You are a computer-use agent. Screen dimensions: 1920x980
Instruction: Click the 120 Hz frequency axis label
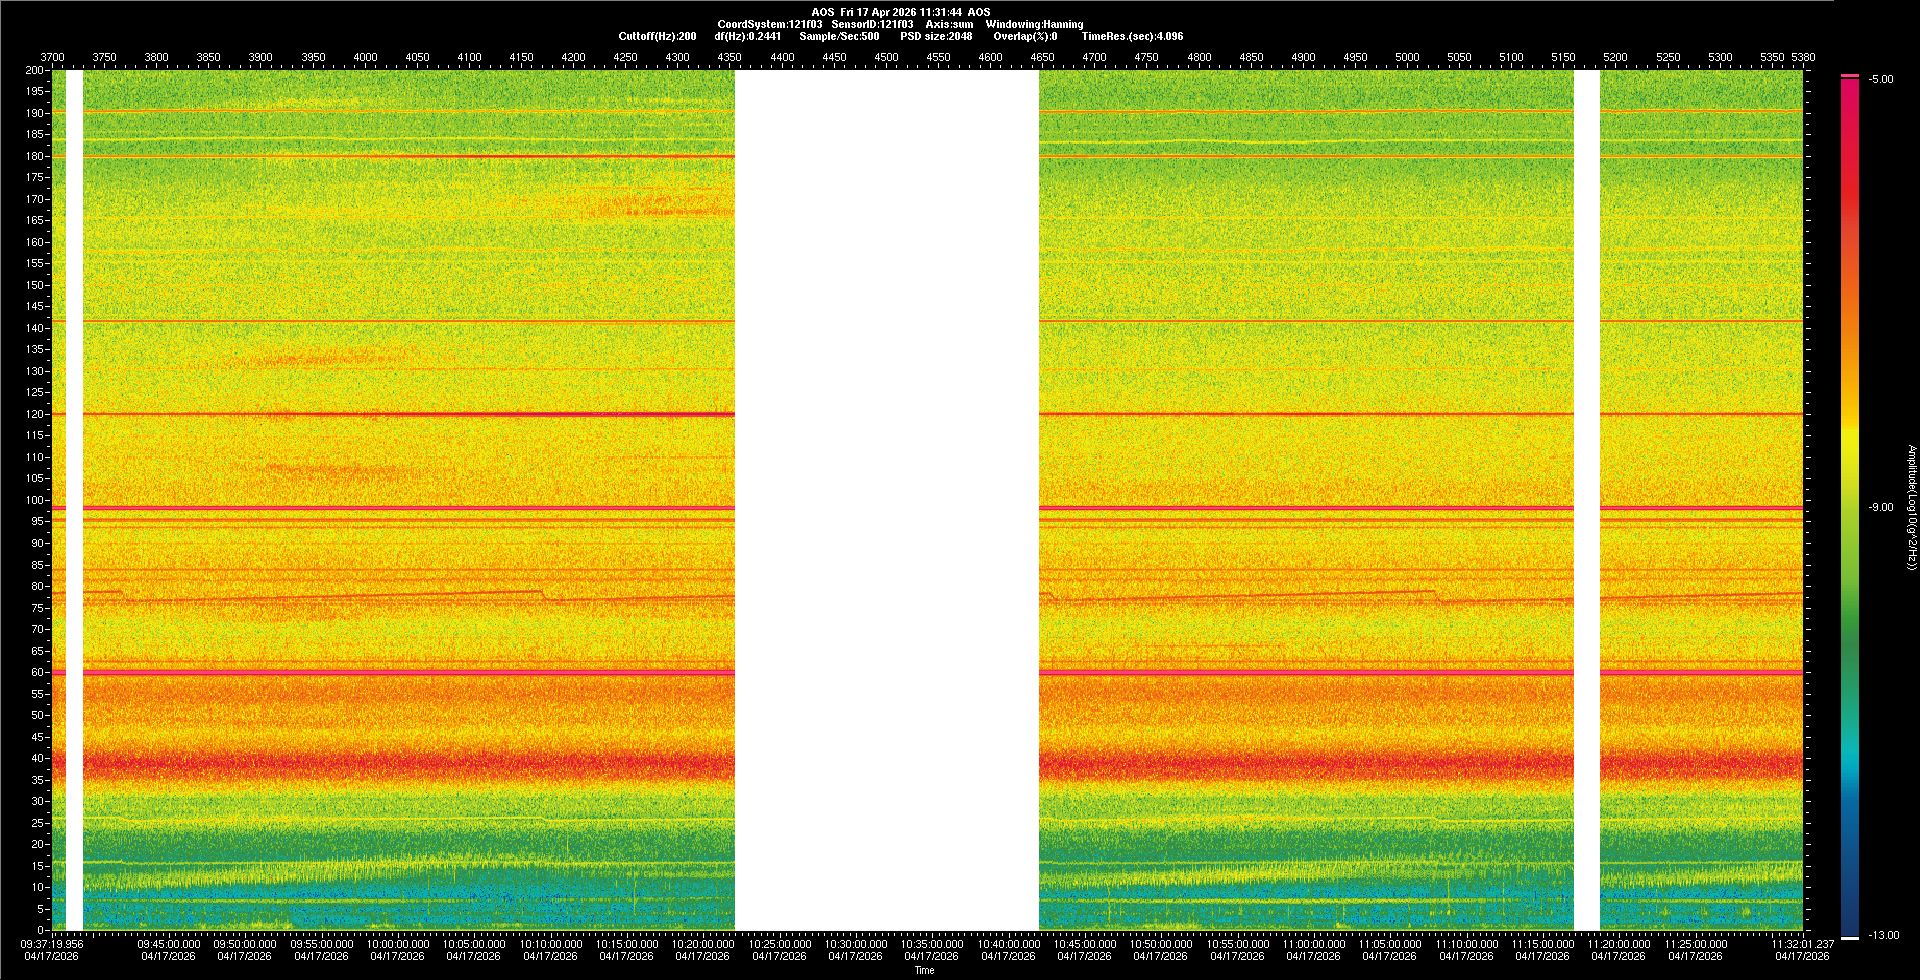tap(35, 414)
